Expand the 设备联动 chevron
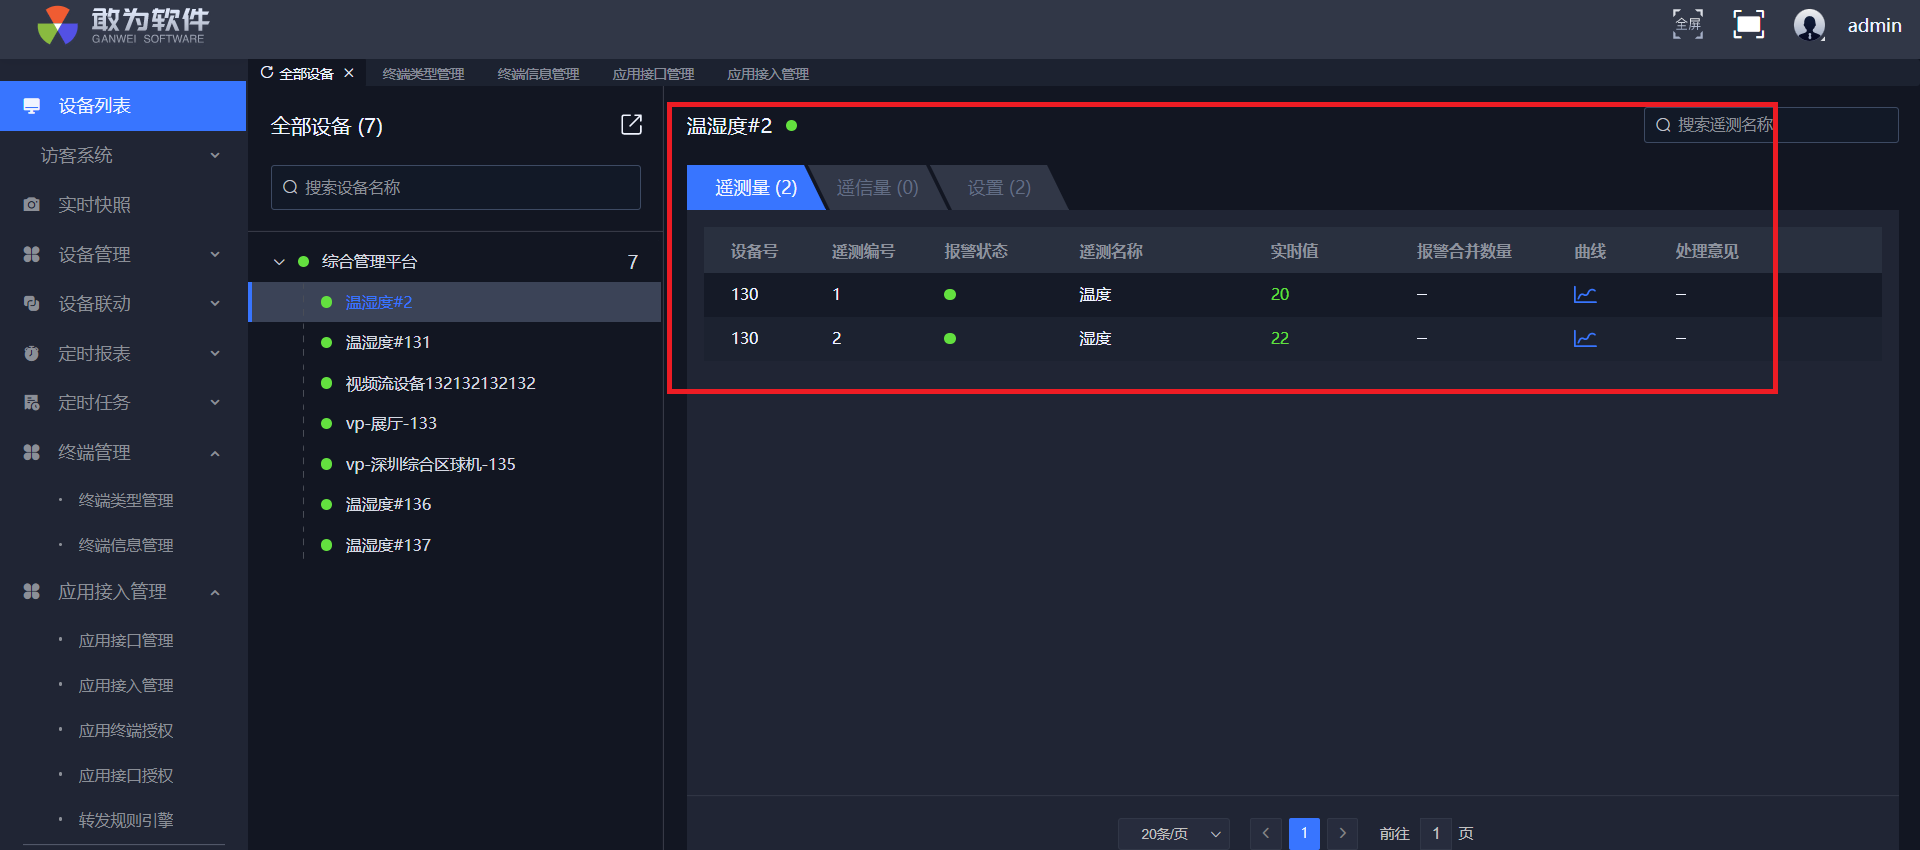 click(215, 303)
